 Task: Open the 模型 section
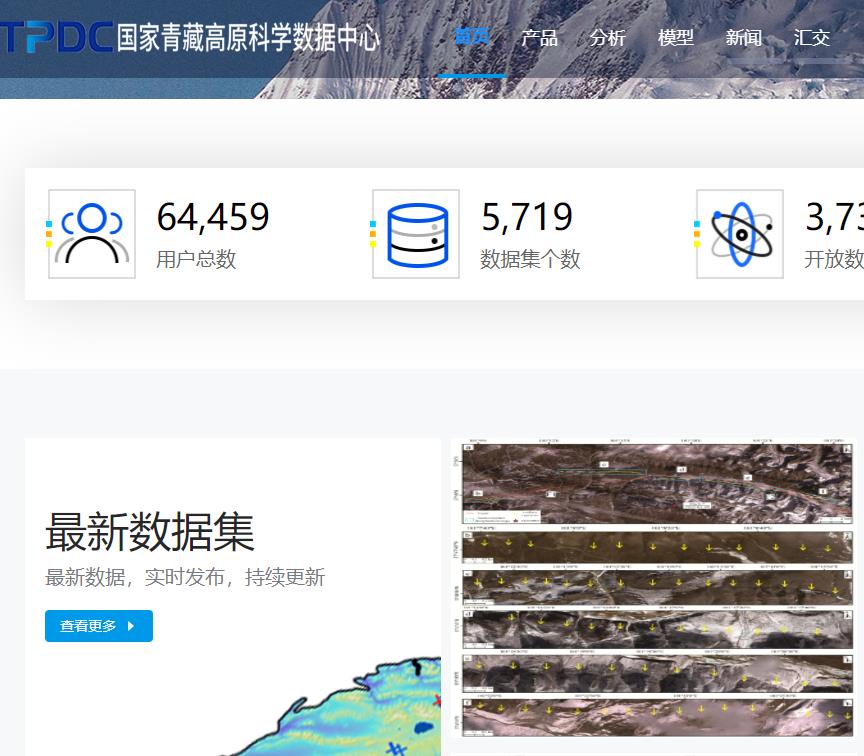point(675,38)
